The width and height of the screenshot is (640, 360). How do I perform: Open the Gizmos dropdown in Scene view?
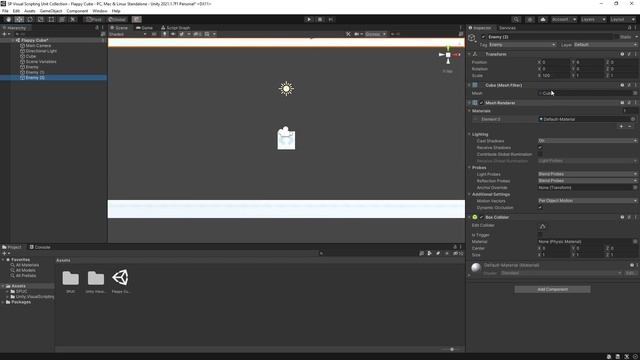[x=375, y=34]
